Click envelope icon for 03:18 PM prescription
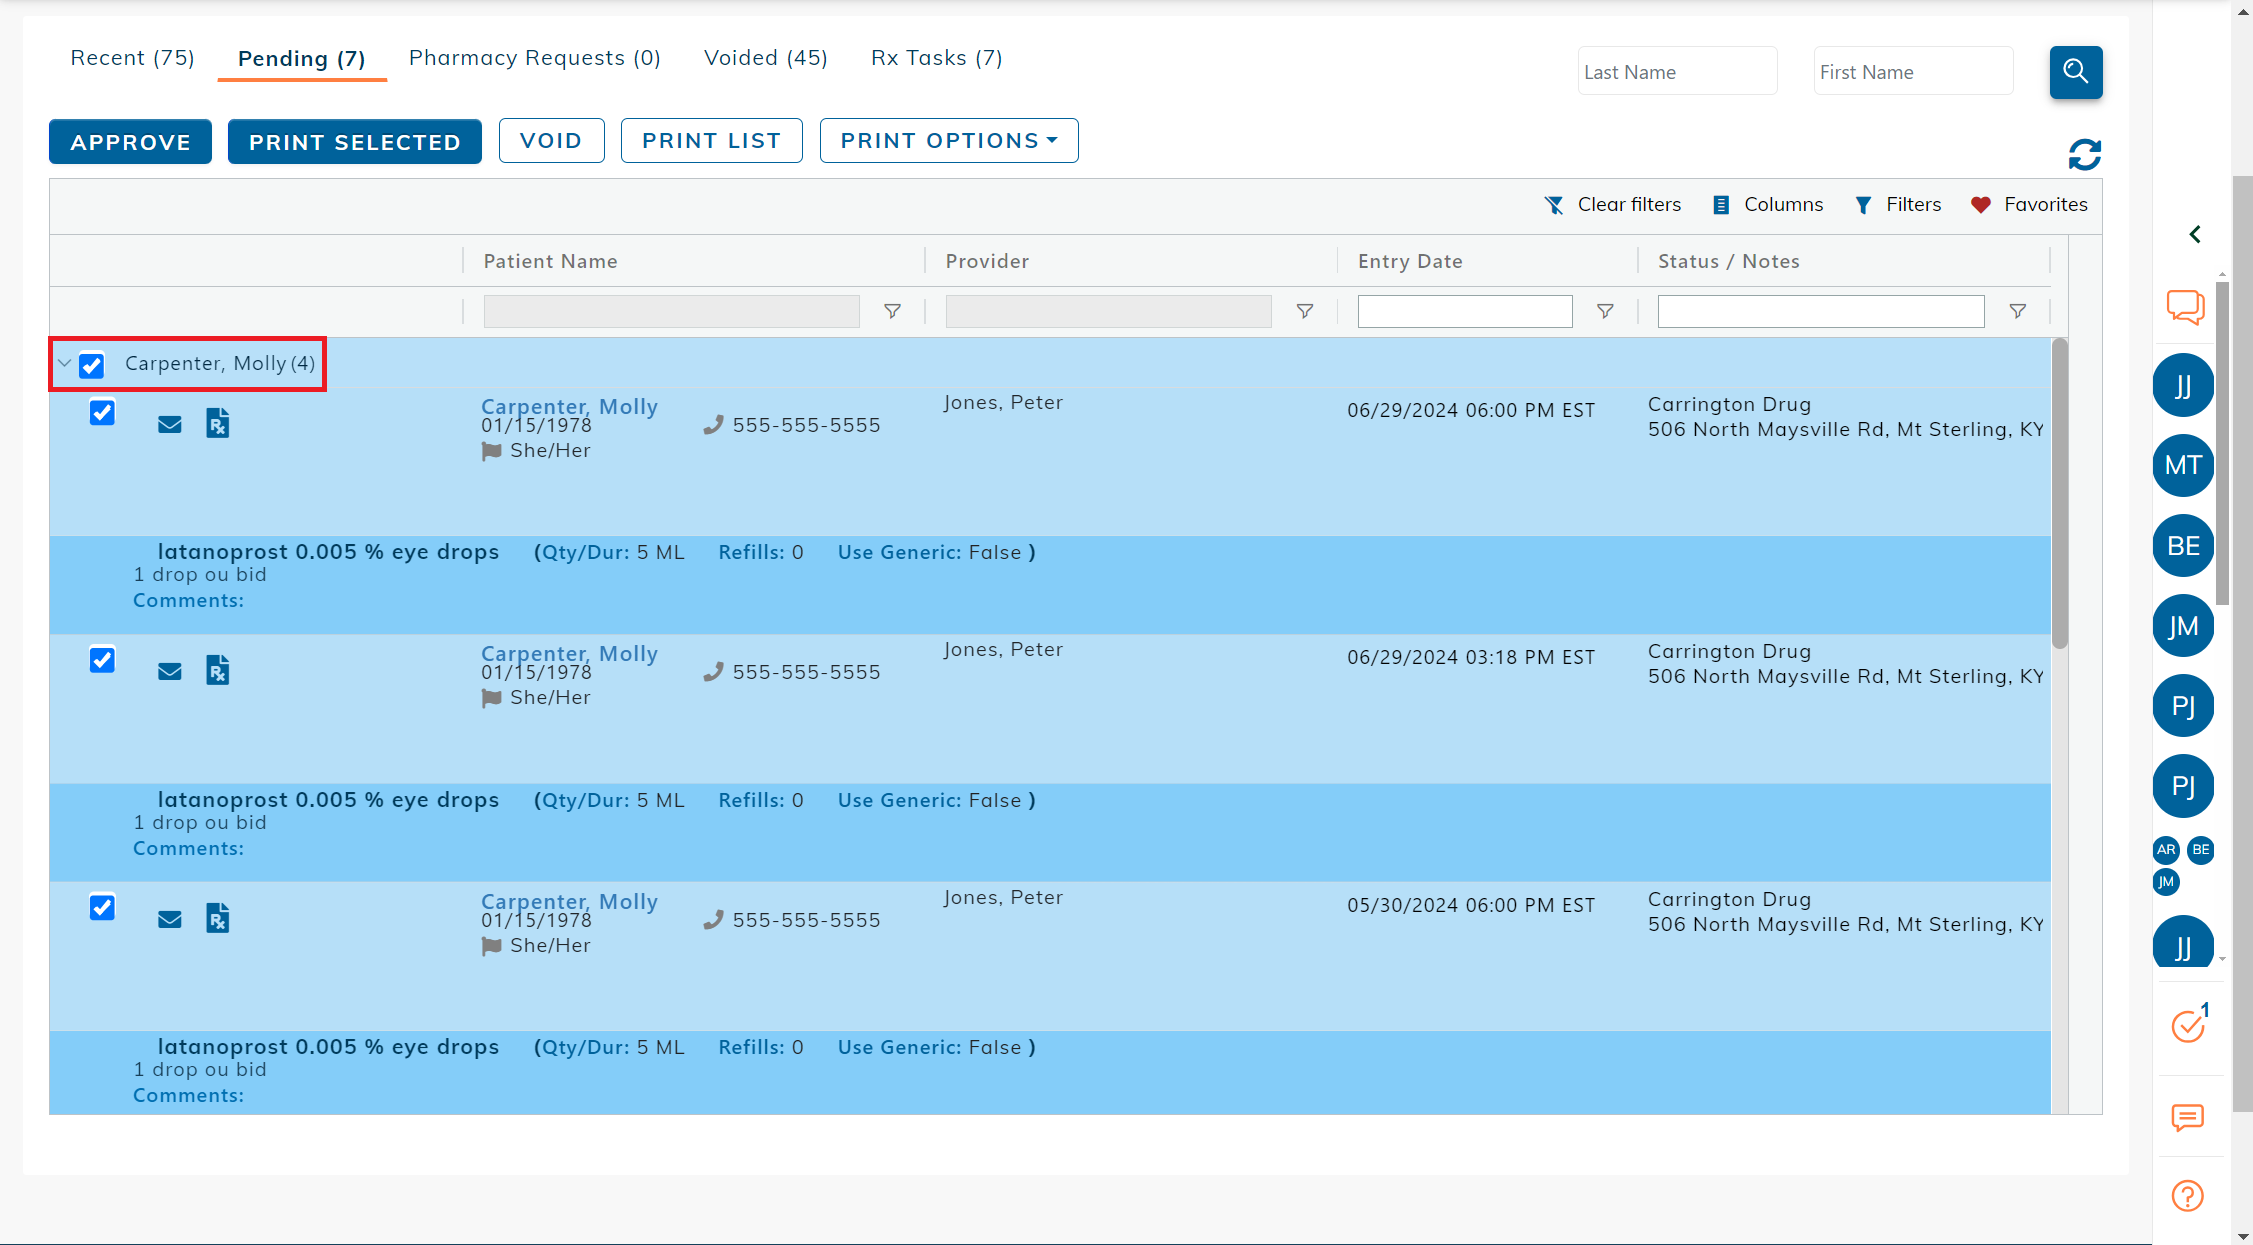 coord(170,672)
